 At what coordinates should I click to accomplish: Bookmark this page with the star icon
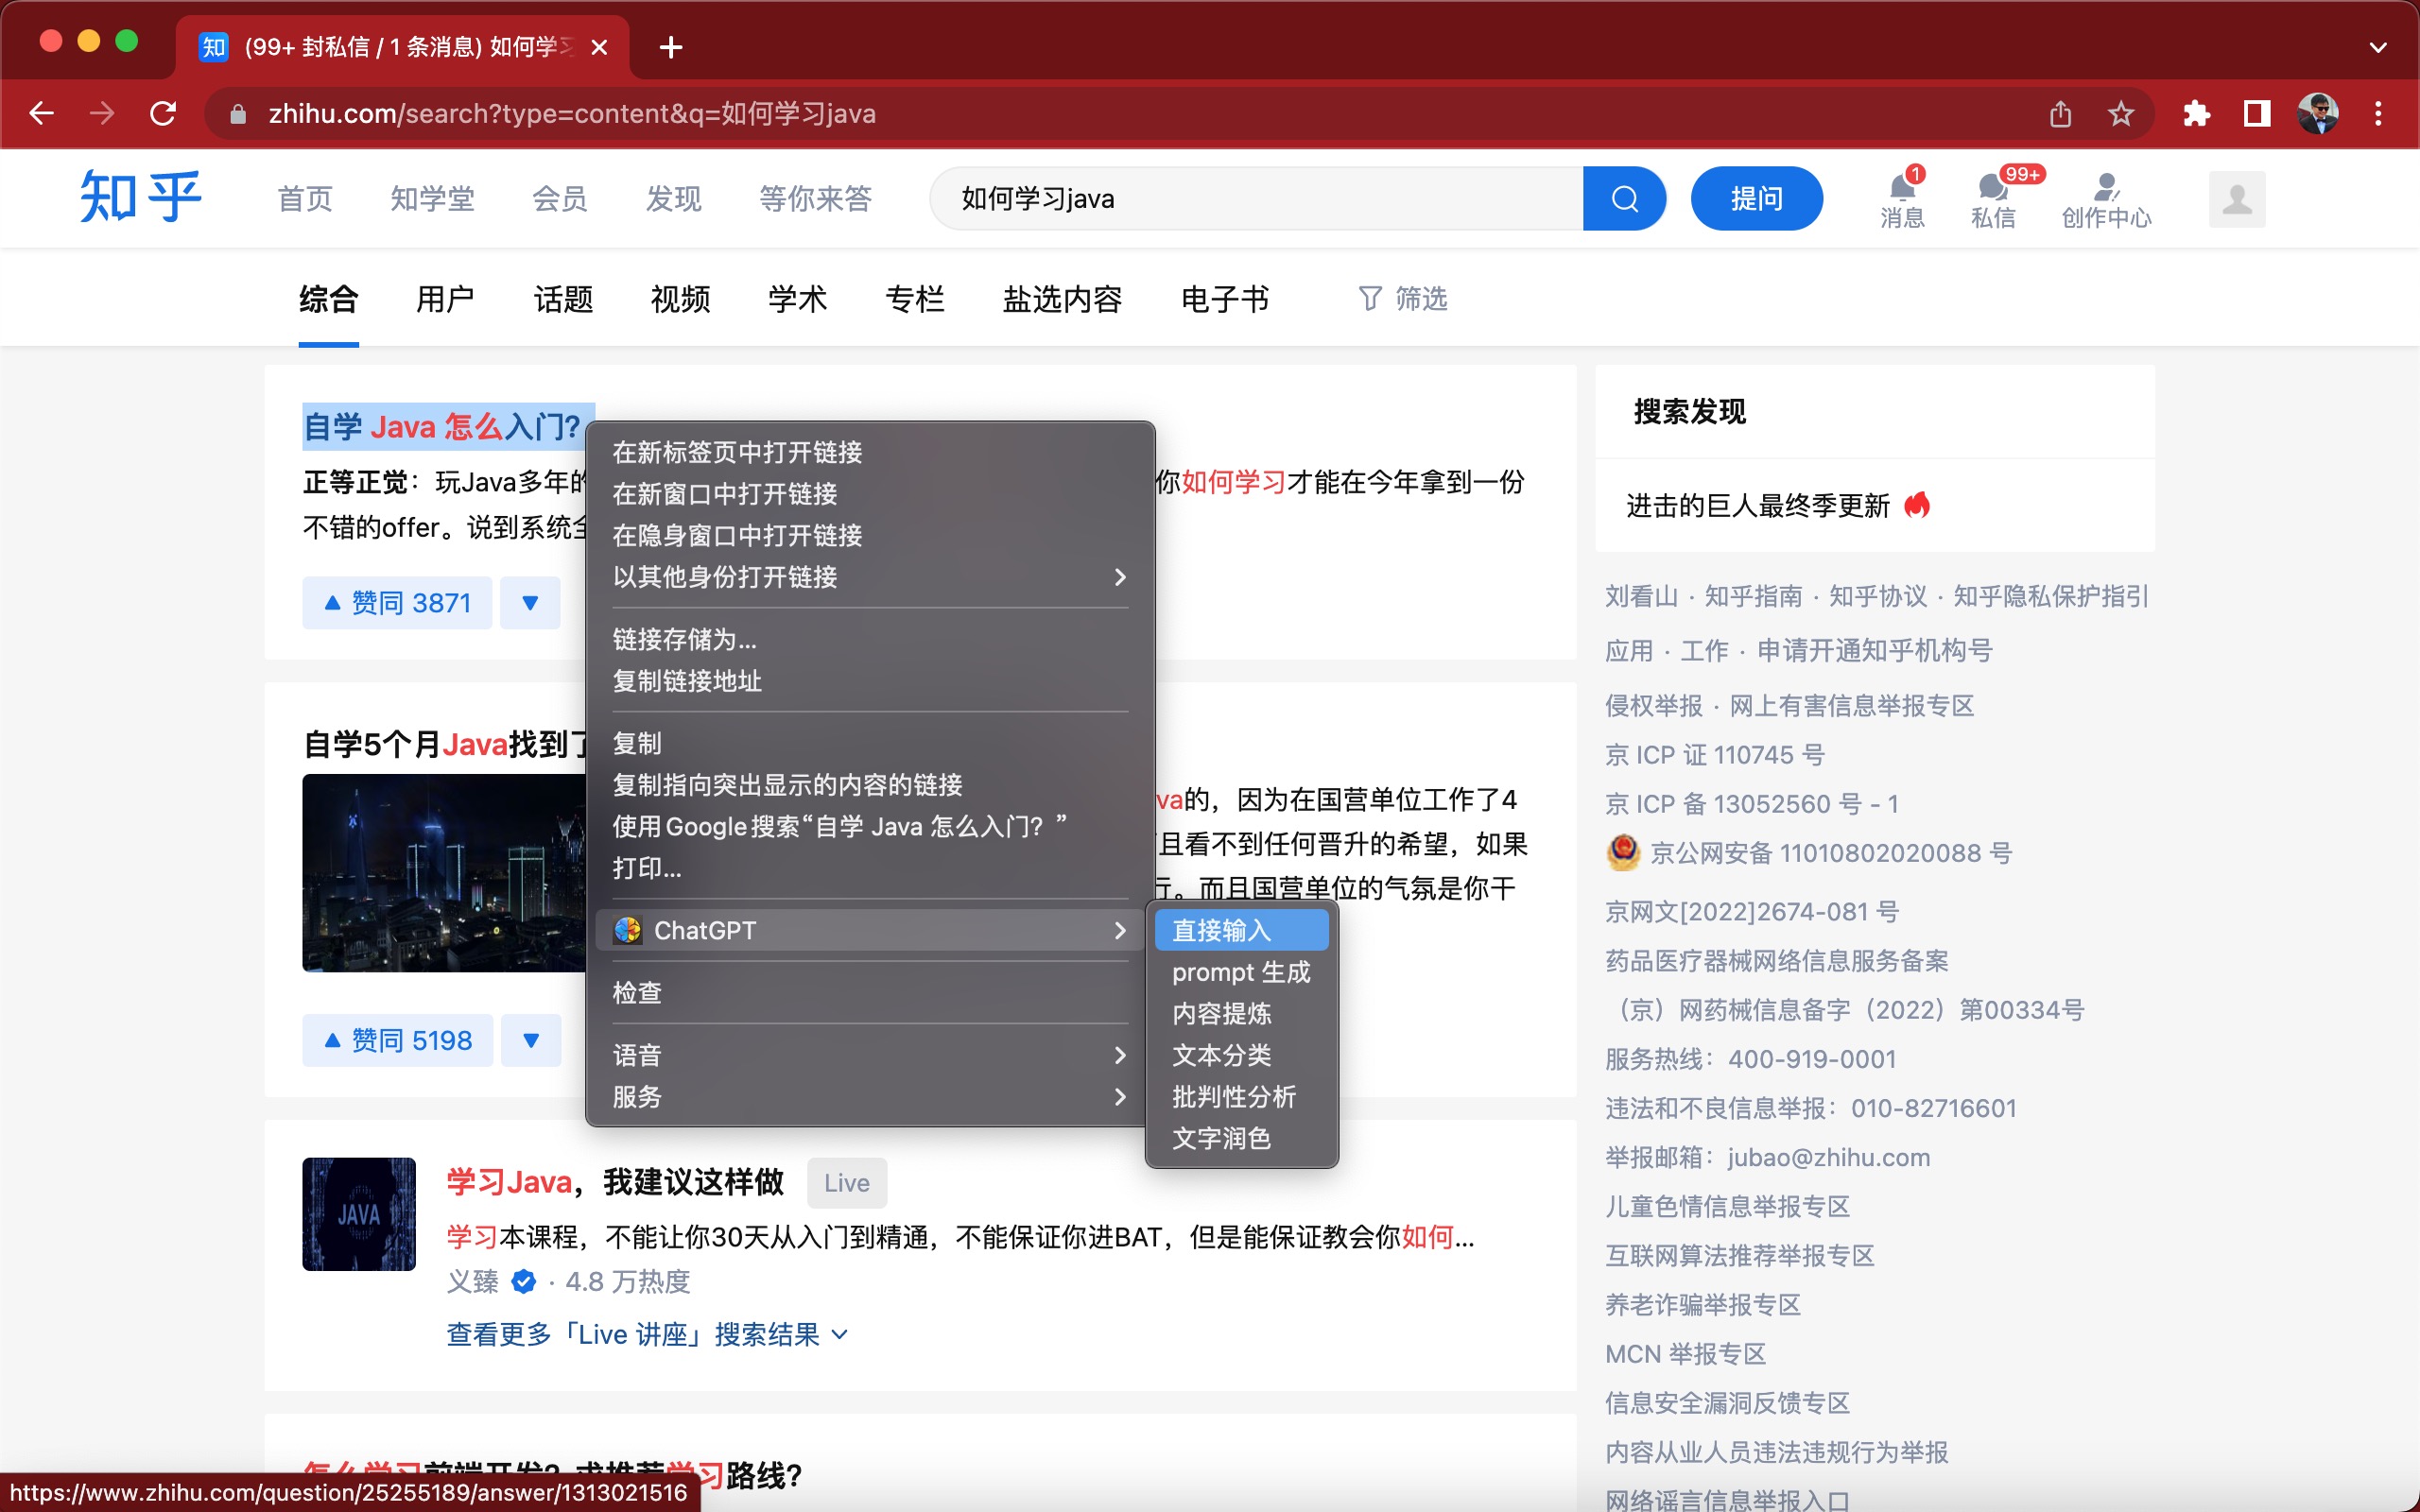[x=2120, y=113]
